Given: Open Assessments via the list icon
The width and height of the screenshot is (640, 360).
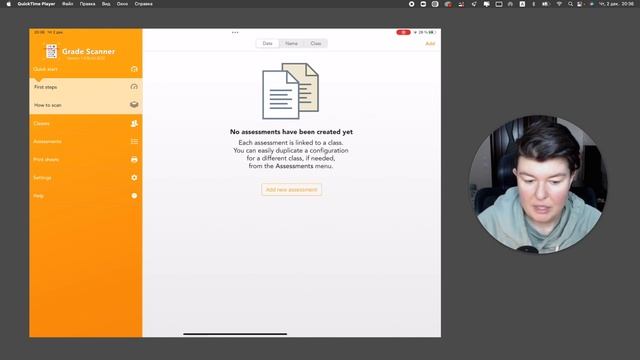Looking at the screenshot, I should pos(134,141).
